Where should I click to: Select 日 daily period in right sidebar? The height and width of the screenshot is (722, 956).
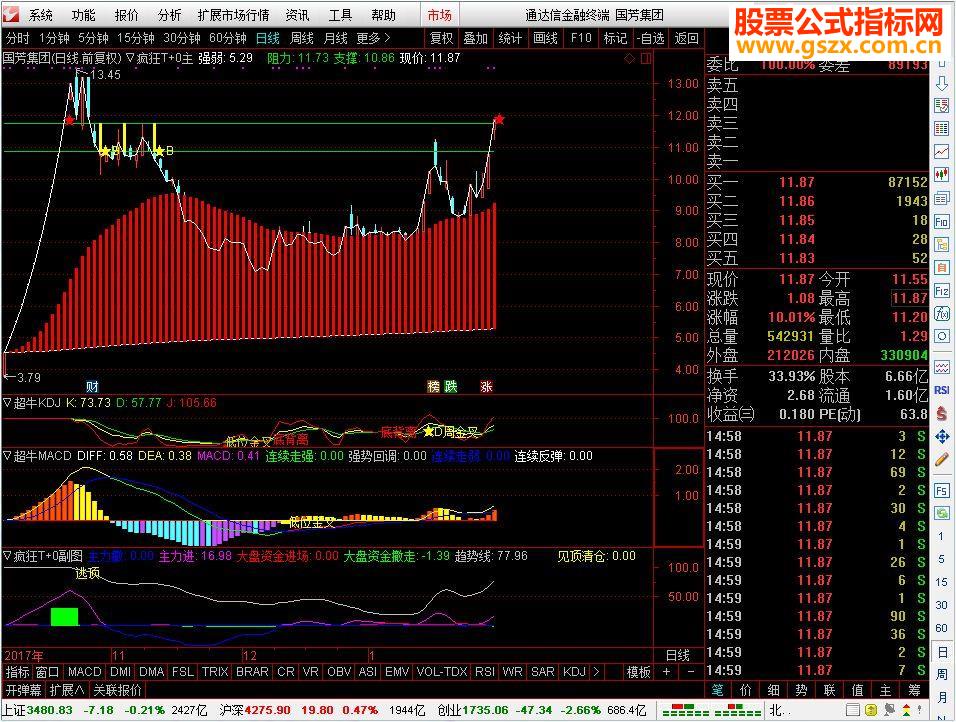pos(942,651)
